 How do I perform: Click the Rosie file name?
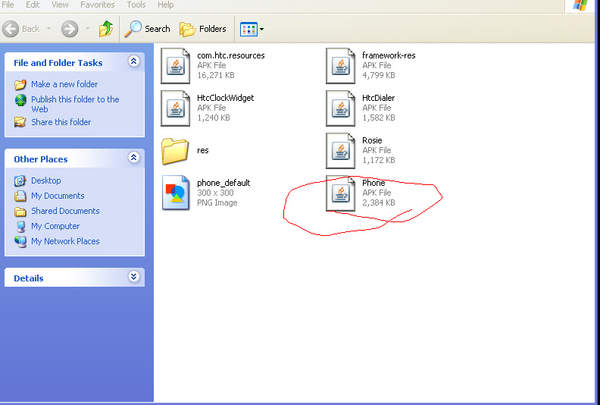click(x=372, y=140)
